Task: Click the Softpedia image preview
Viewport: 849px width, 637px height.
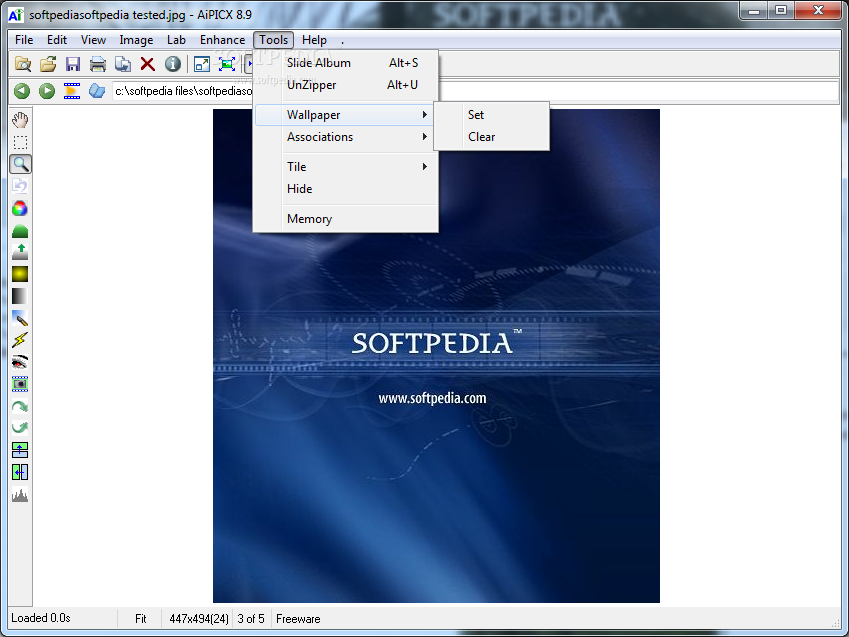Action: [436, 356]
